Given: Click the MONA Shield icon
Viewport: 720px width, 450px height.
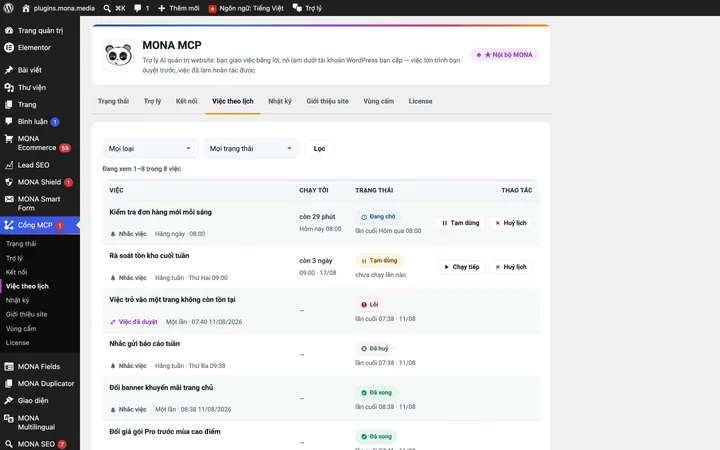Looking at the screenshot, I should click(x=9, y=182).
